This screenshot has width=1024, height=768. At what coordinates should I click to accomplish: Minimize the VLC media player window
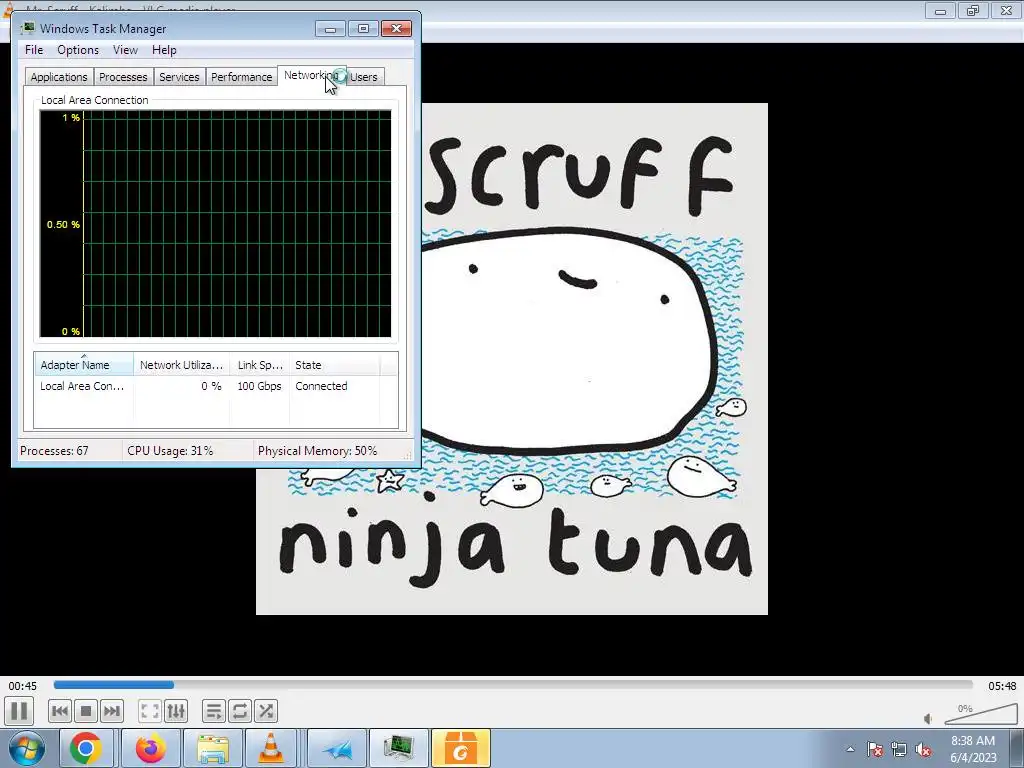[x=940, y=10]
